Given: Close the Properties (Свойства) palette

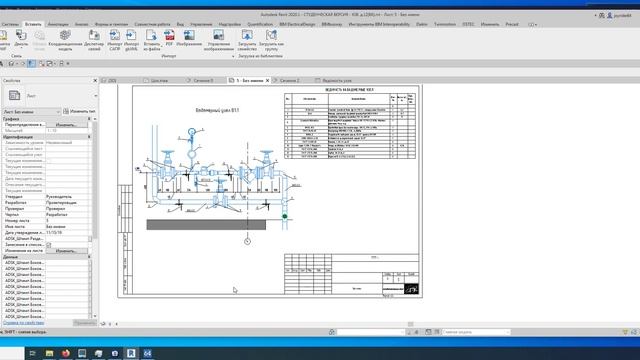Looking at the screenshot, I should click(x=95, y=81).
